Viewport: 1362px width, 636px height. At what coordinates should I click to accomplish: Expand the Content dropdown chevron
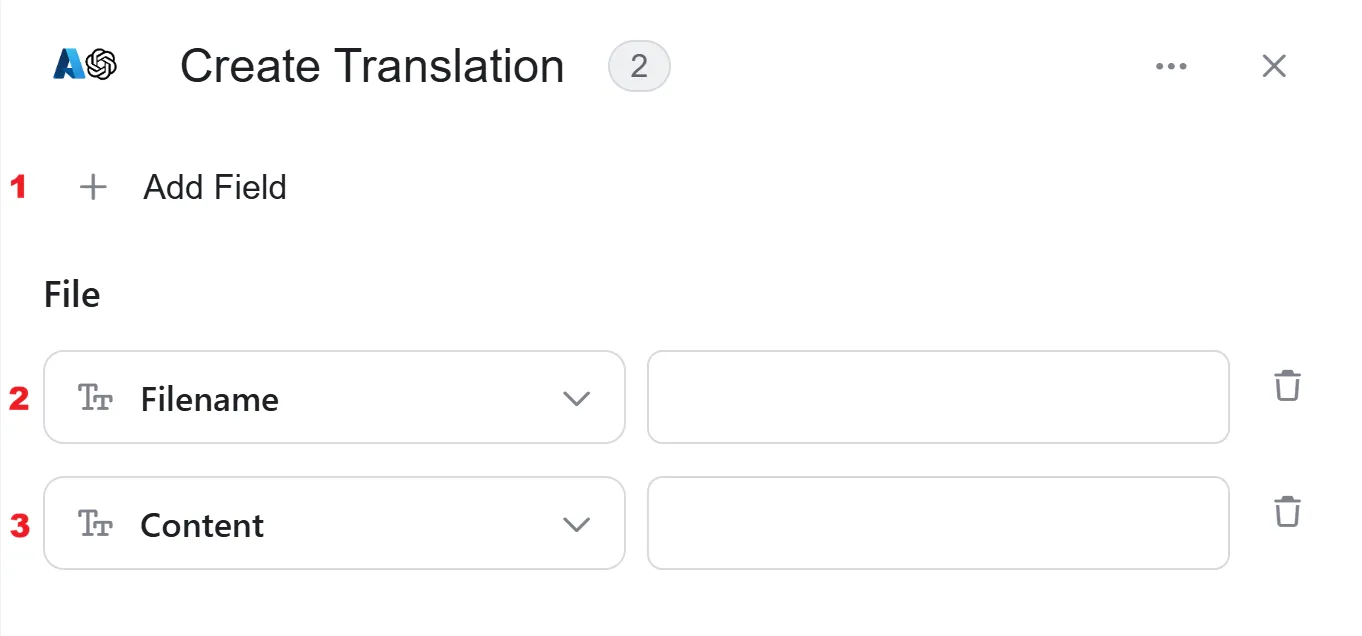point(576,525)
